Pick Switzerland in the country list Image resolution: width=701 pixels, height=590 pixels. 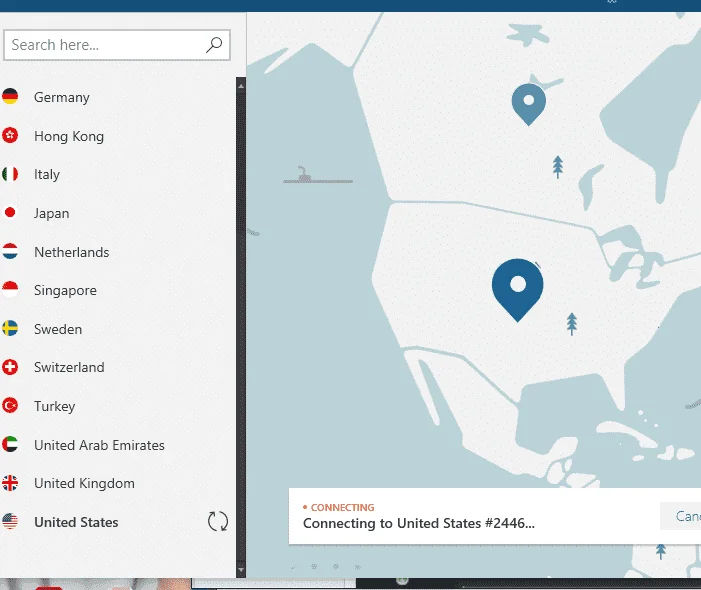click(x=69, y=367)
